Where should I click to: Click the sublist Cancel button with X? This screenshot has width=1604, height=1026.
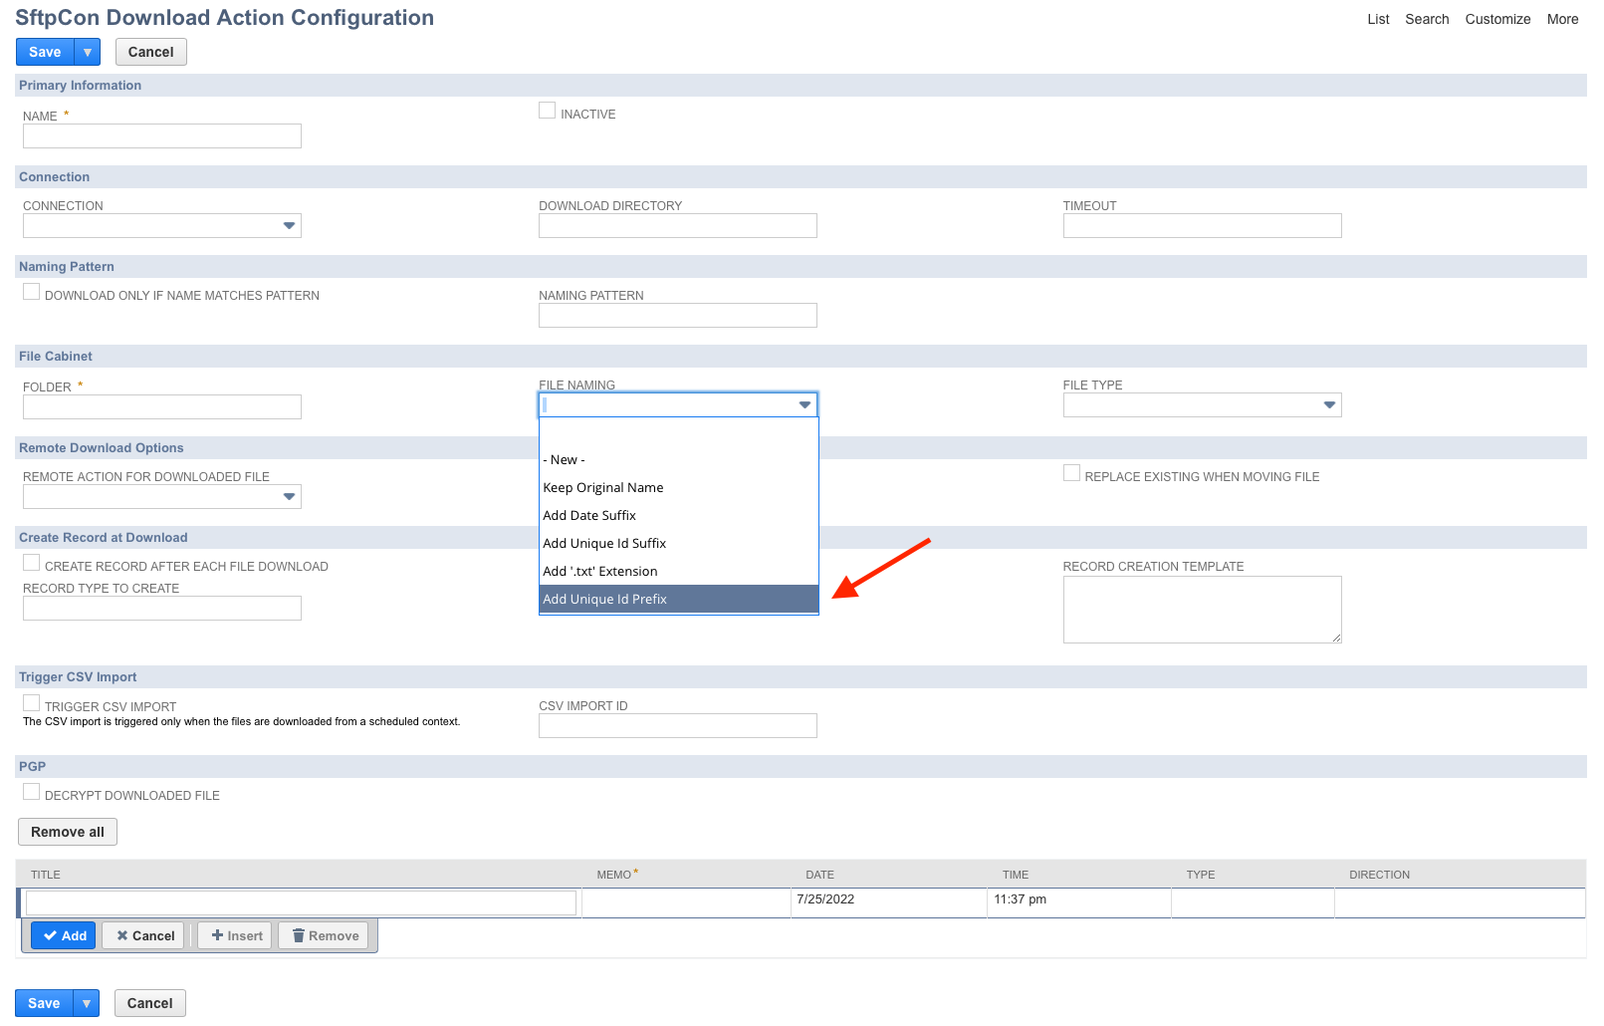tap(144, 936)
